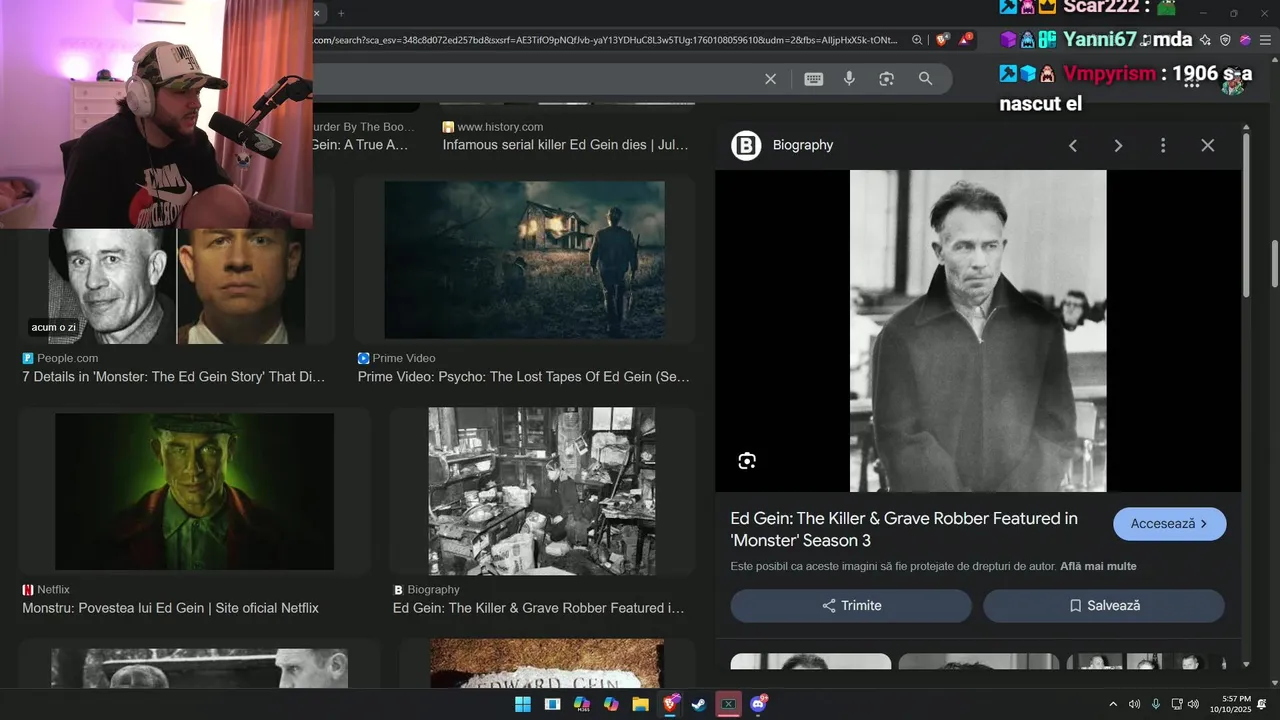Viewport: 1280px width, 720px height.
Task: Open a new browser tab with the plus button
Action: (x=341, y=13)
